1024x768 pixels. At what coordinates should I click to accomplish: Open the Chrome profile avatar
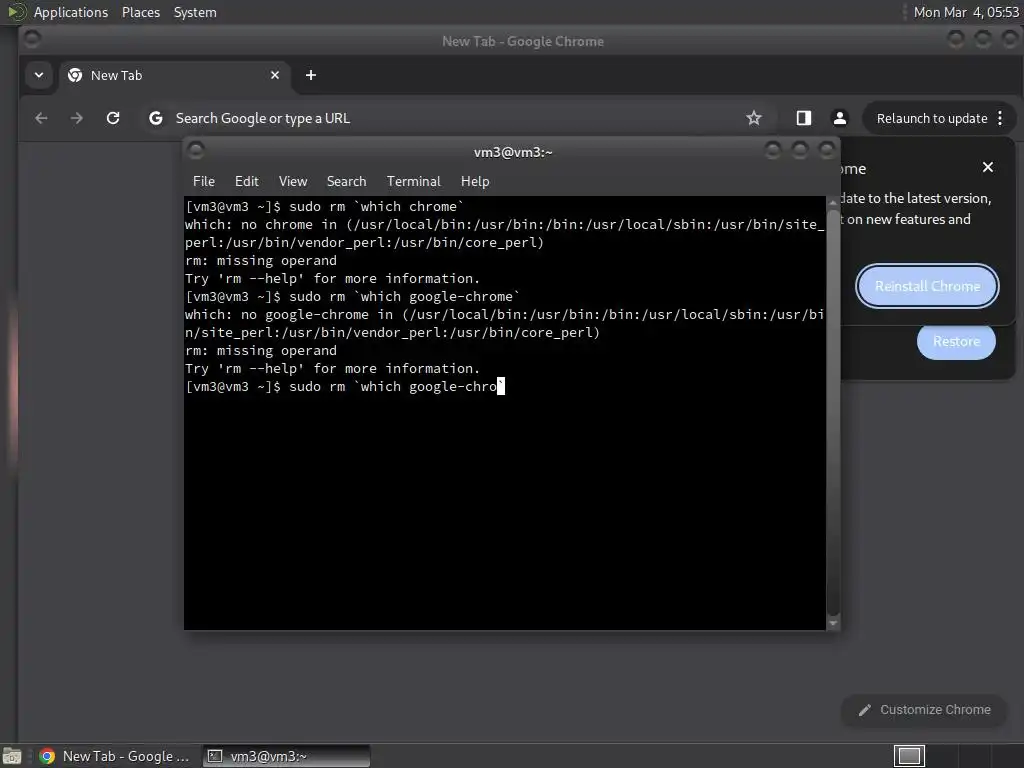click(840, 118)
